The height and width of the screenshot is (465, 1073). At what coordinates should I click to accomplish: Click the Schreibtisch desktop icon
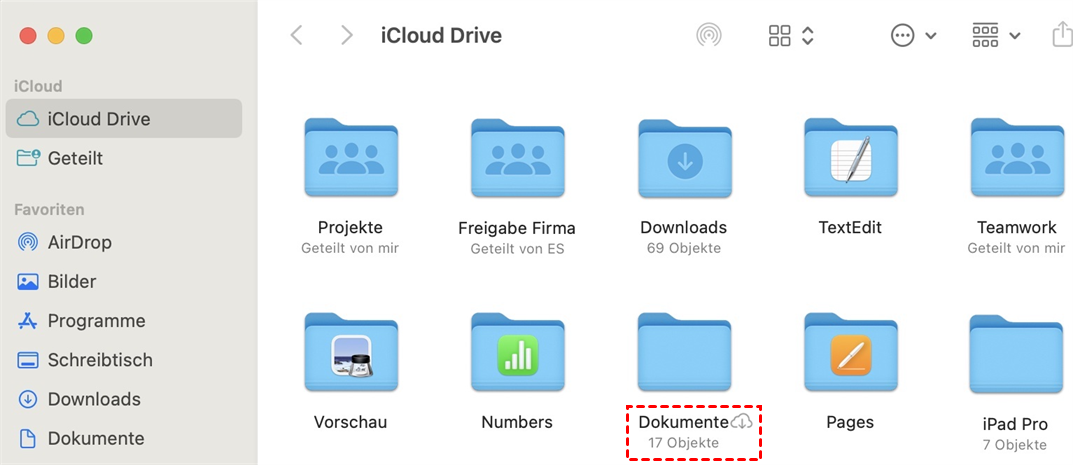[28, 360]
